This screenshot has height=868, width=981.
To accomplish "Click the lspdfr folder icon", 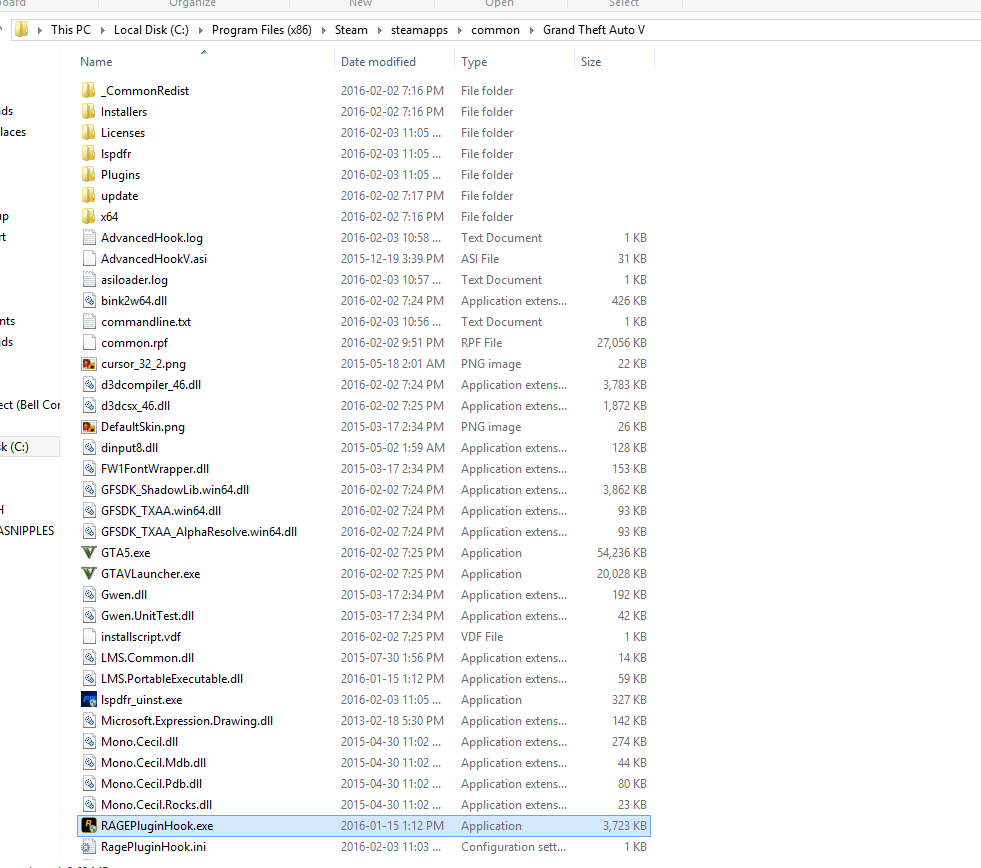I will click(89, 153).
